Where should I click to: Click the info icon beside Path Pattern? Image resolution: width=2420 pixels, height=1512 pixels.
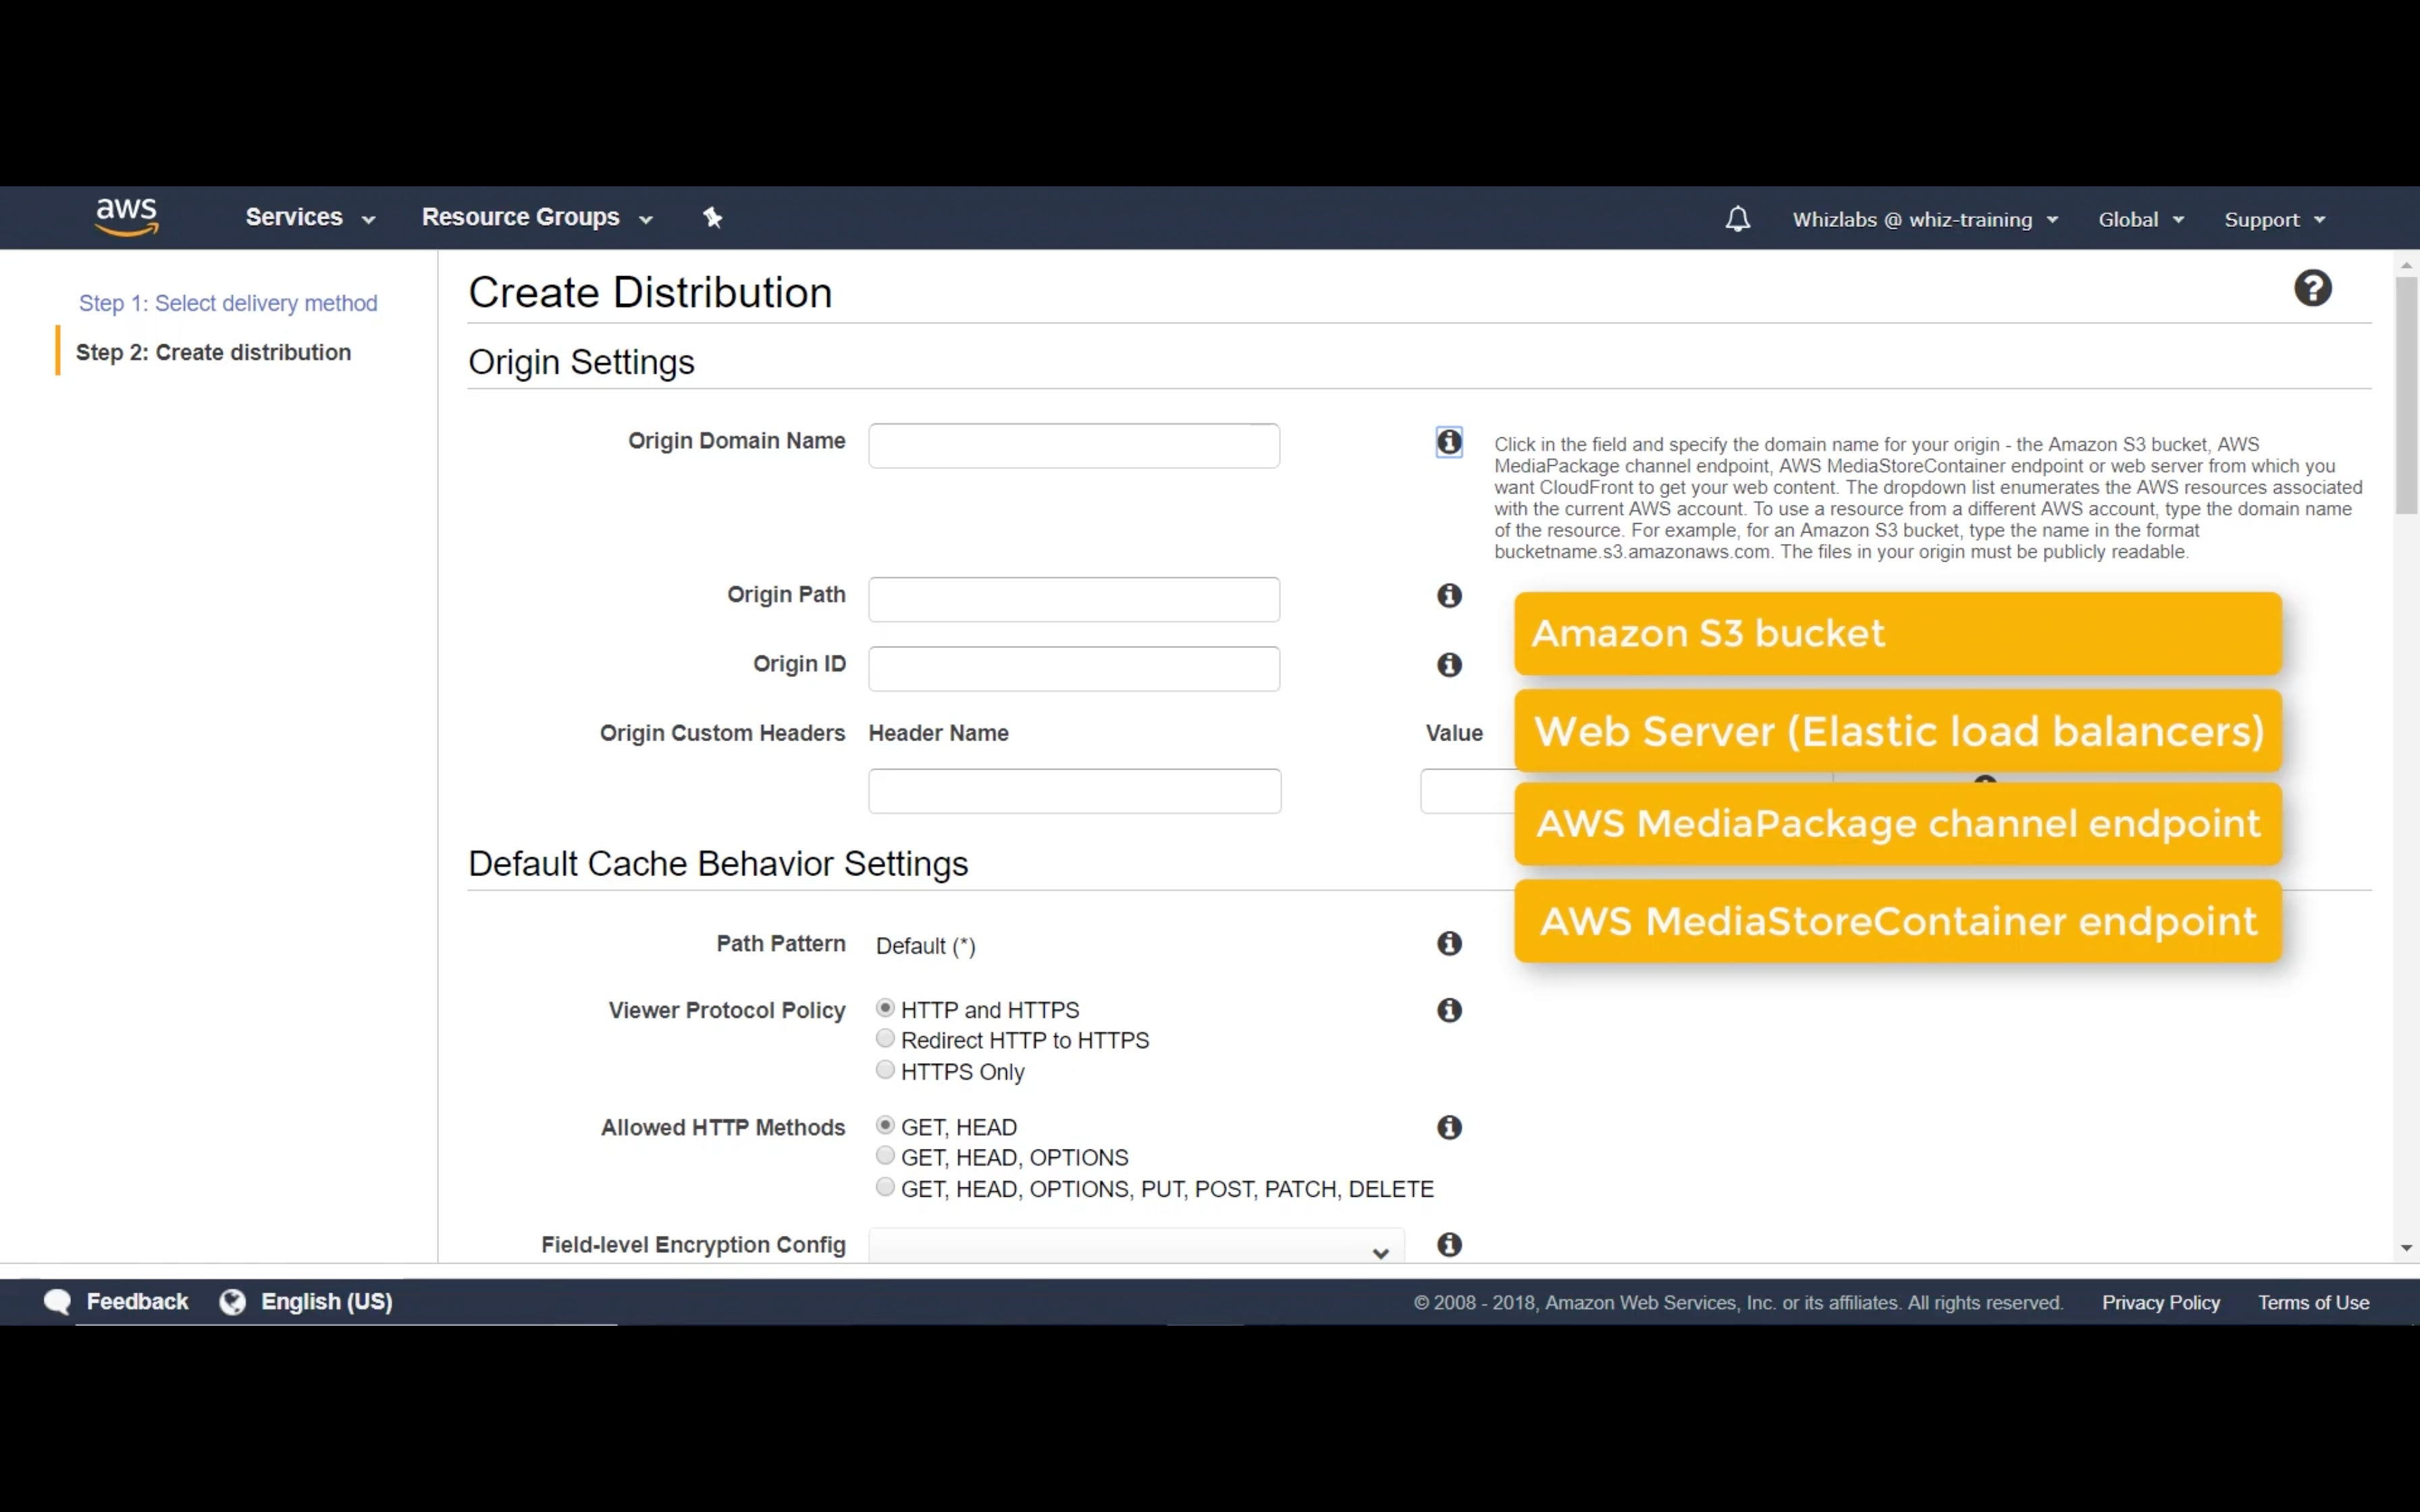(1449, 944)
